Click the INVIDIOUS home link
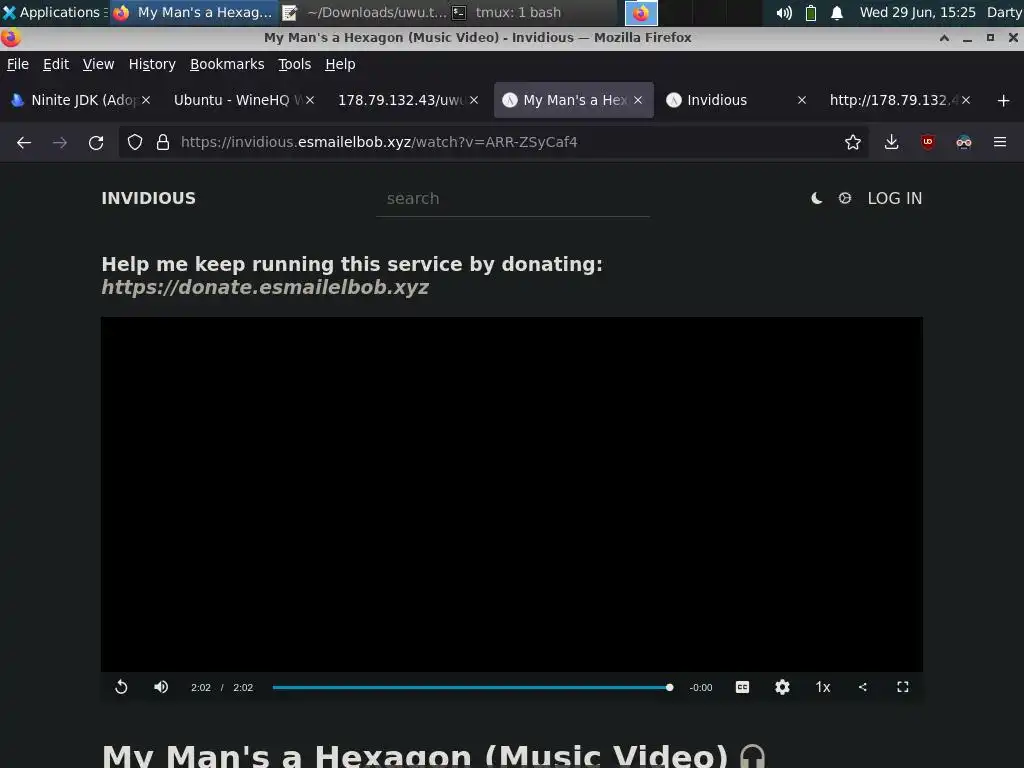The width and height of the screenshot is (1024, 768). coord(148,199)
